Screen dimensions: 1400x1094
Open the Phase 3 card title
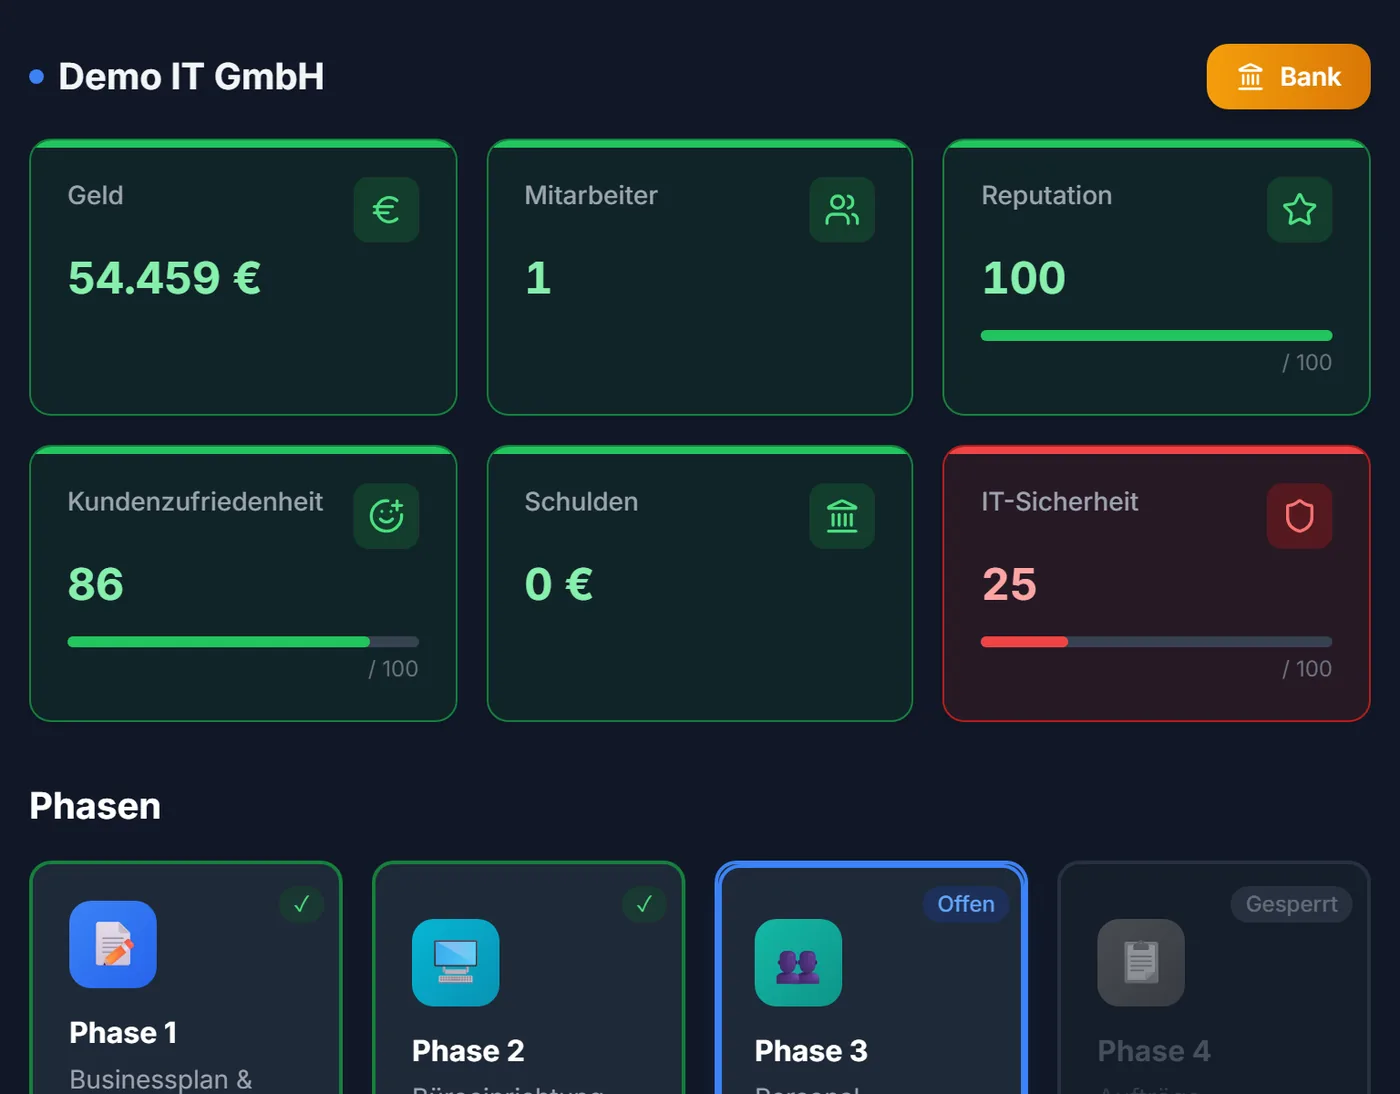[x=811, y=1050]
